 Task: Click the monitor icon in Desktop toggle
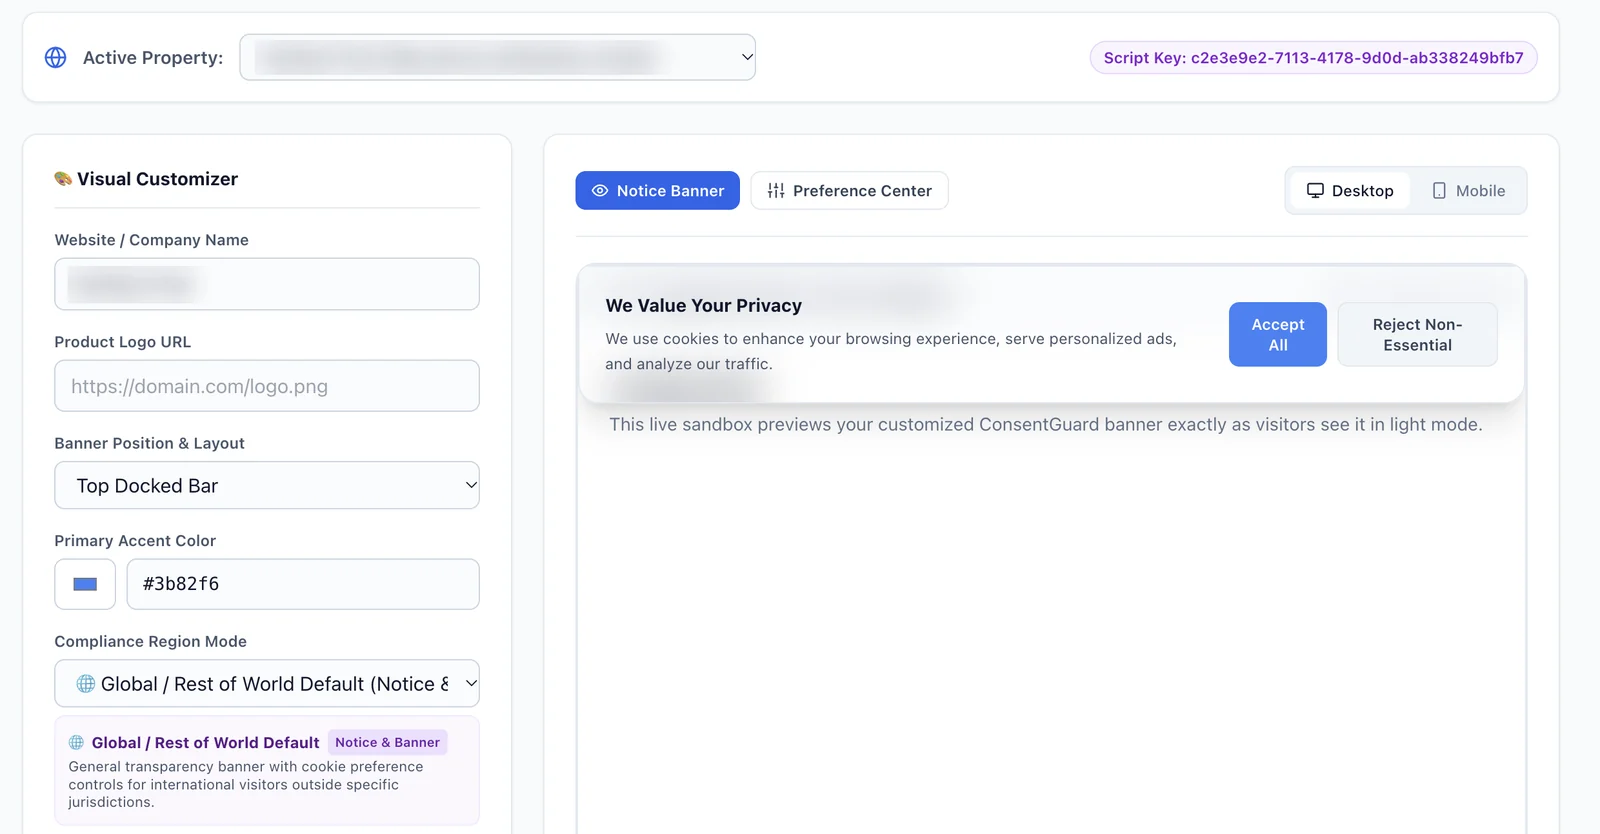coord(1315,191)
